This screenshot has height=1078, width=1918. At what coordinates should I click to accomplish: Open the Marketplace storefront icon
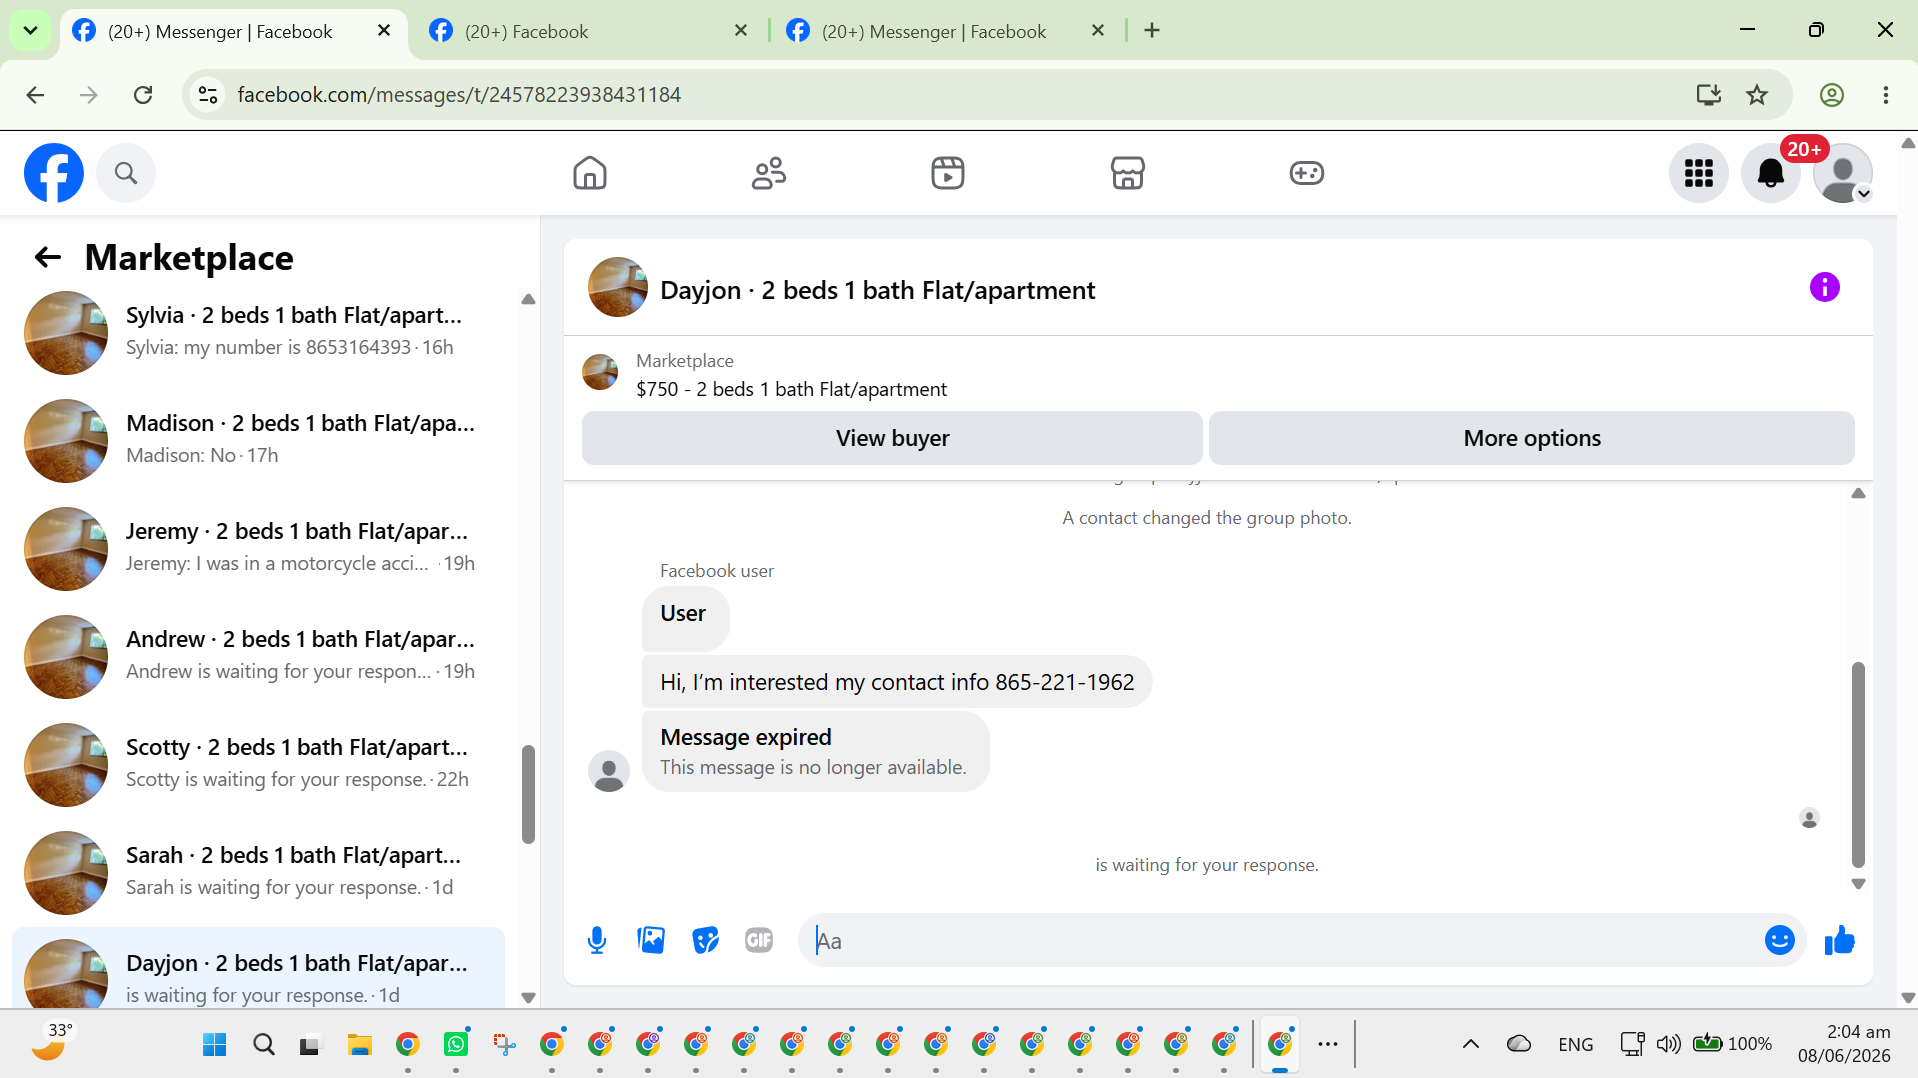pos(1127,173)
